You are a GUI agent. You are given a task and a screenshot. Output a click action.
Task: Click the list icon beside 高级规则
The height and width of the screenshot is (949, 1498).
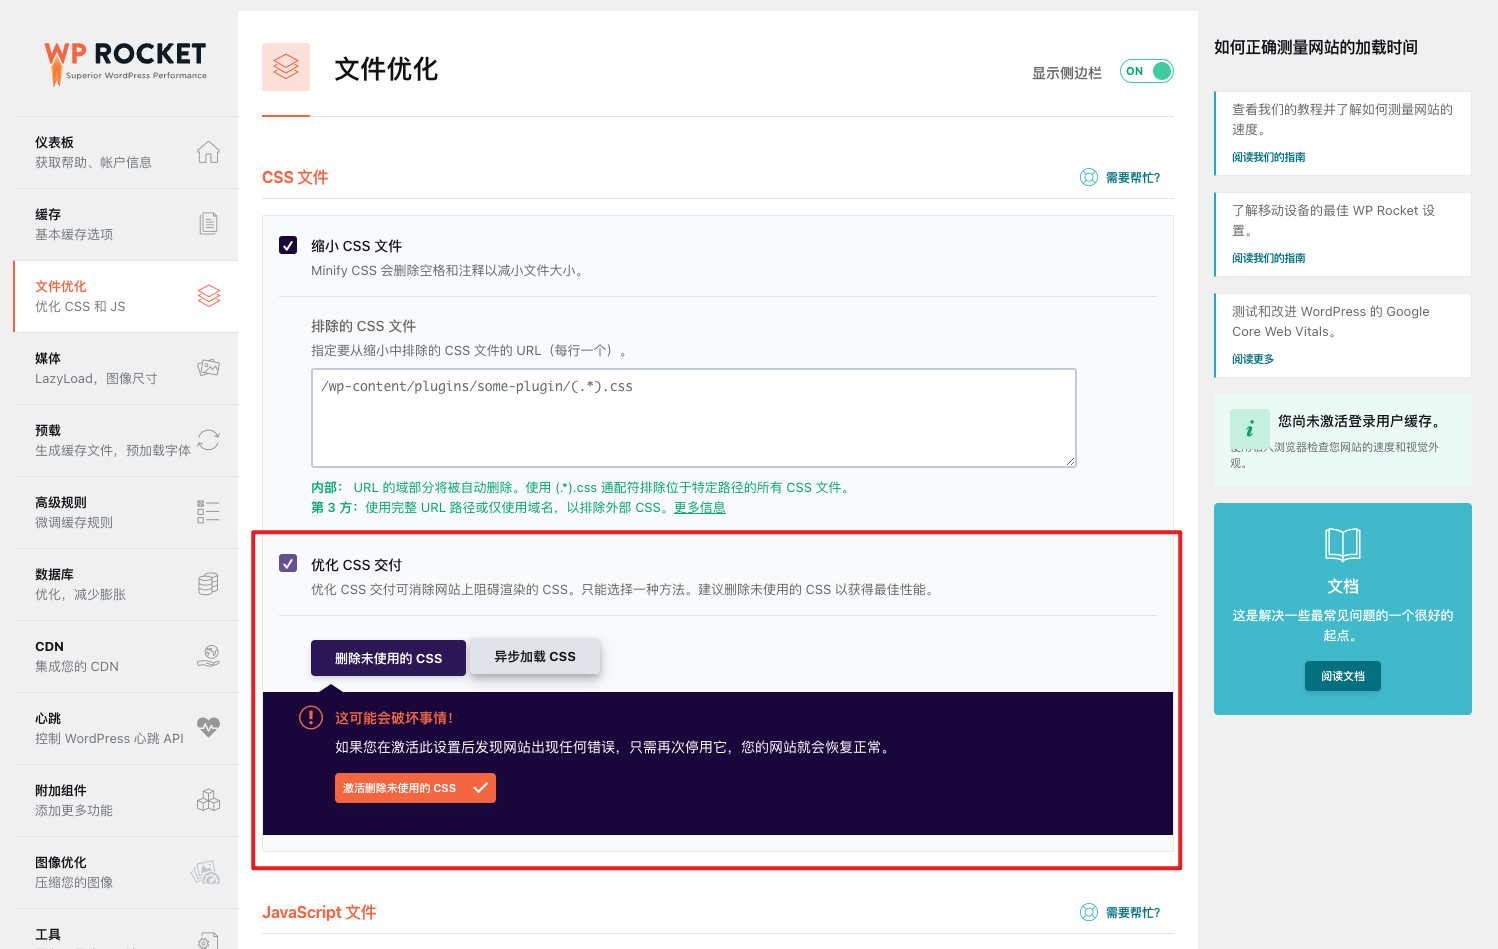[x=208, y=512]
